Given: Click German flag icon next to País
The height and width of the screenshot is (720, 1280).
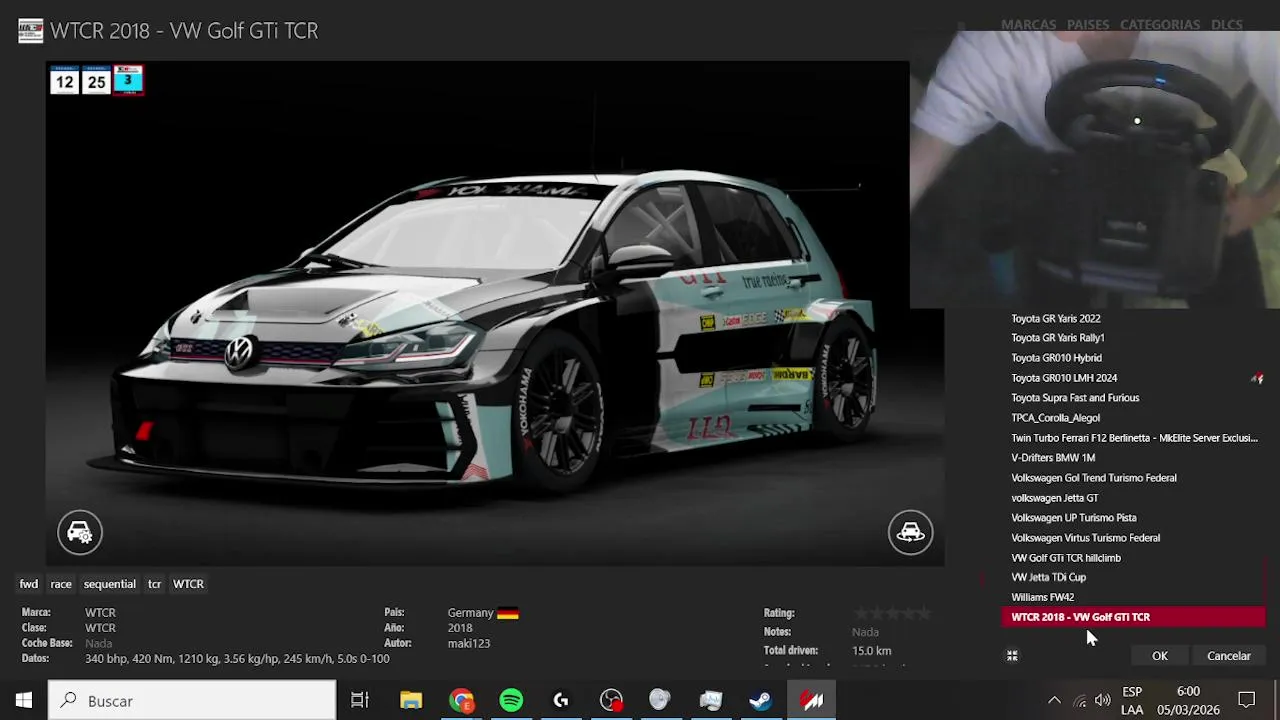Looking at the screenshot, I should [508, 613].
